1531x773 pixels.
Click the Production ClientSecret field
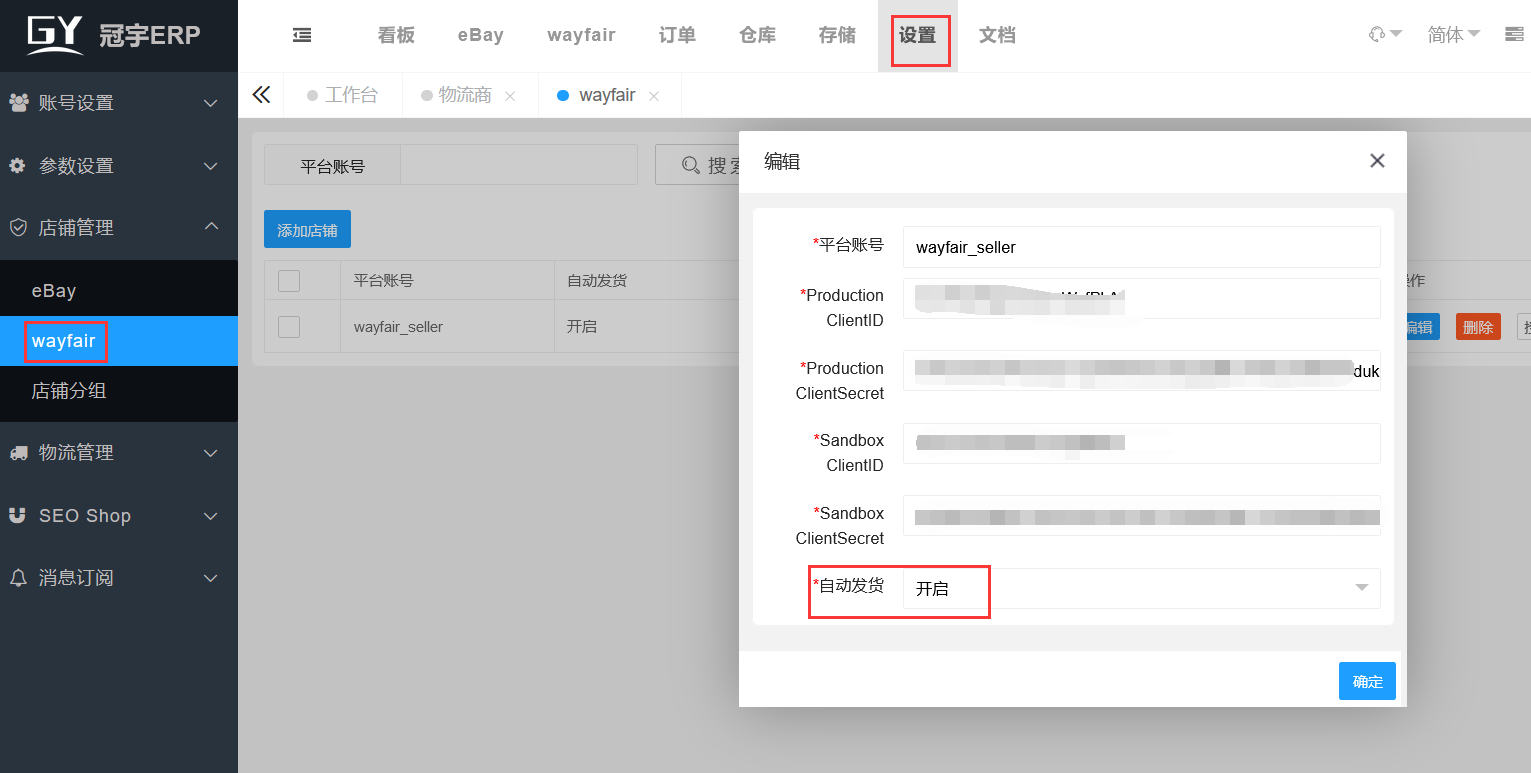[x=1141, y=370]
